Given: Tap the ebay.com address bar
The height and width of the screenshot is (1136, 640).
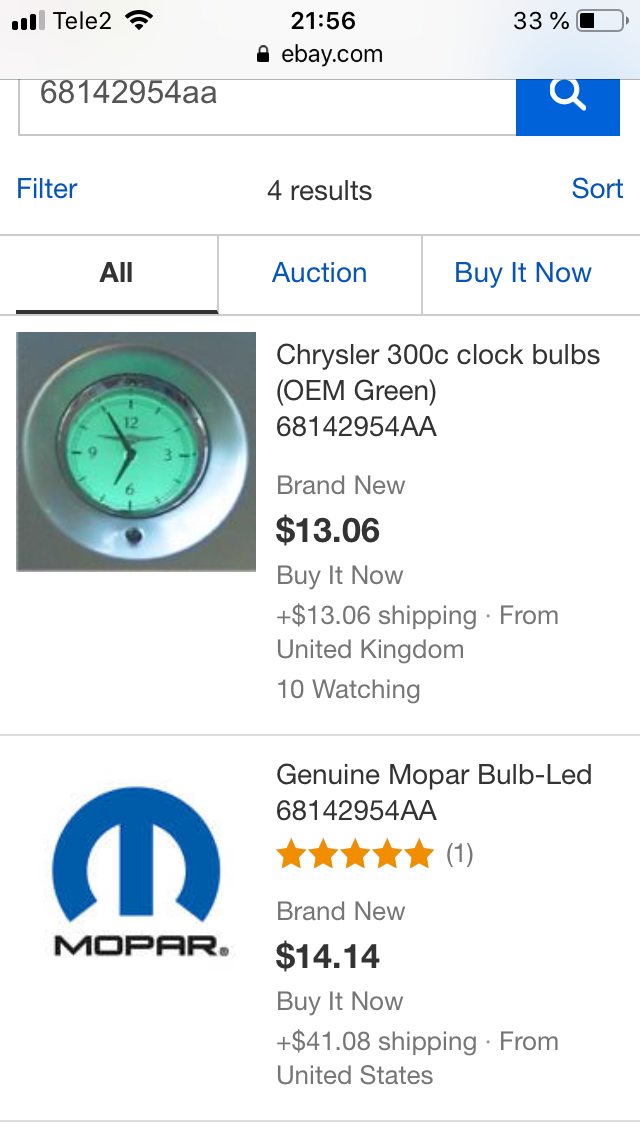Looking at the screenshot, I should pyautogui.click(x=320, y=55).
